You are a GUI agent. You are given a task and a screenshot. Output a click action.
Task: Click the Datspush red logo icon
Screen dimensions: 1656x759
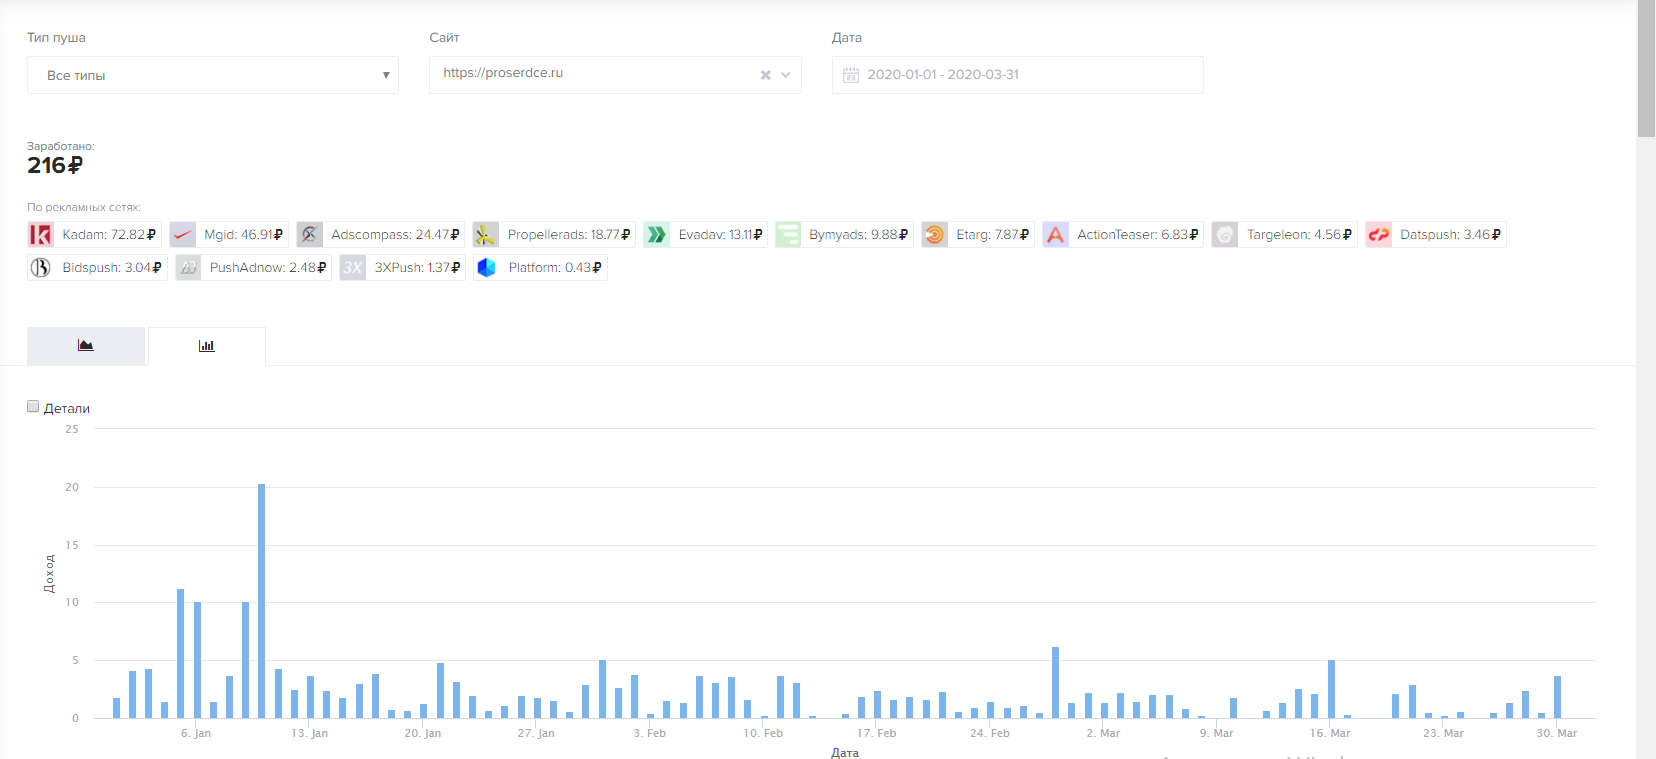click(1378, 235)
